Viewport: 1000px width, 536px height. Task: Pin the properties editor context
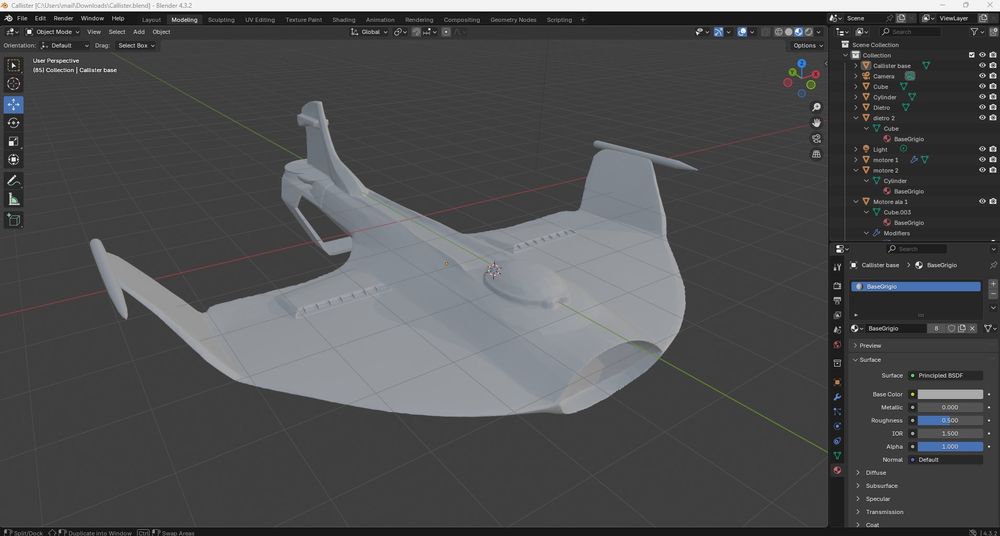tap(993, 265)
